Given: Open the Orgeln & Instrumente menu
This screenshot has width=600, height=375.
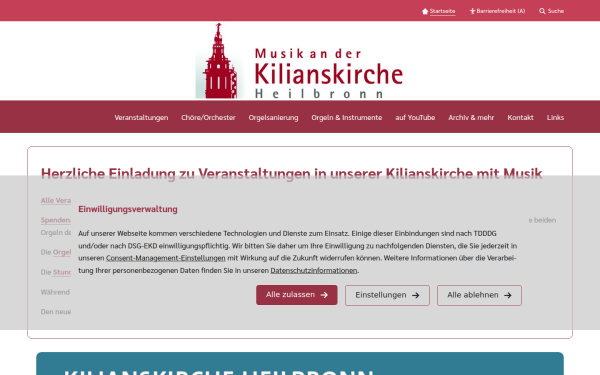Looking at the screenshot, I should (x=347, y=117).
